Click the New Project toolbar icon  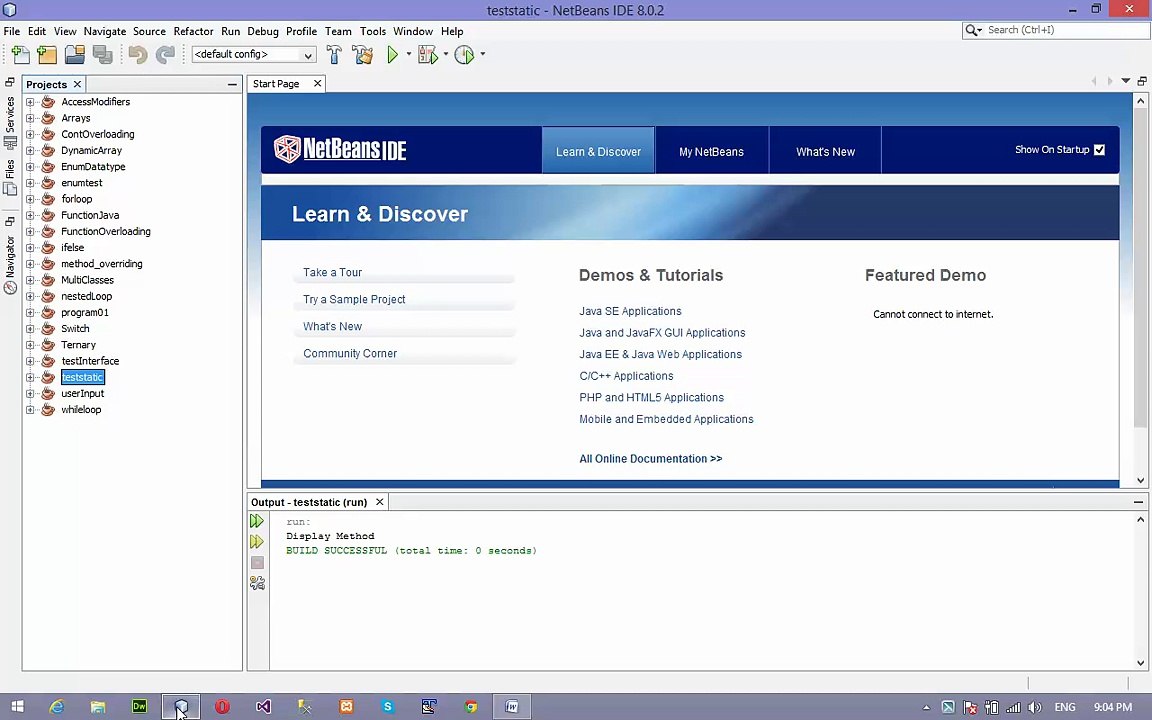click(47, 54)
